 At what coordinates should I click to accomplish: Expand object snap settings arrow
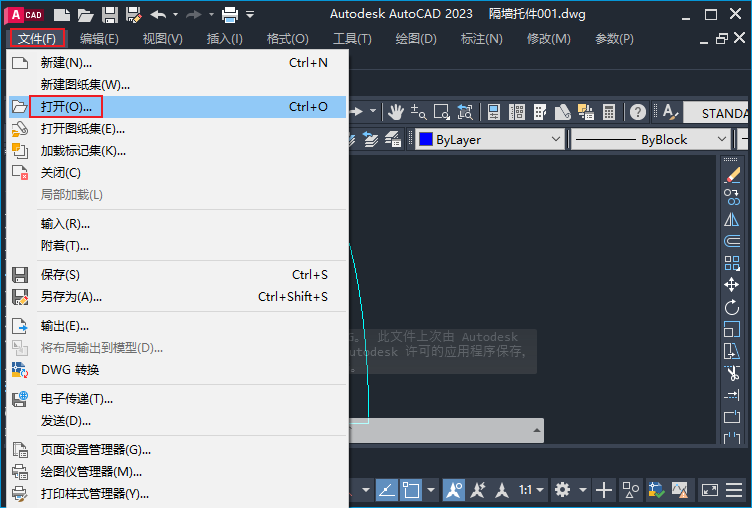(x=431, y=490)
